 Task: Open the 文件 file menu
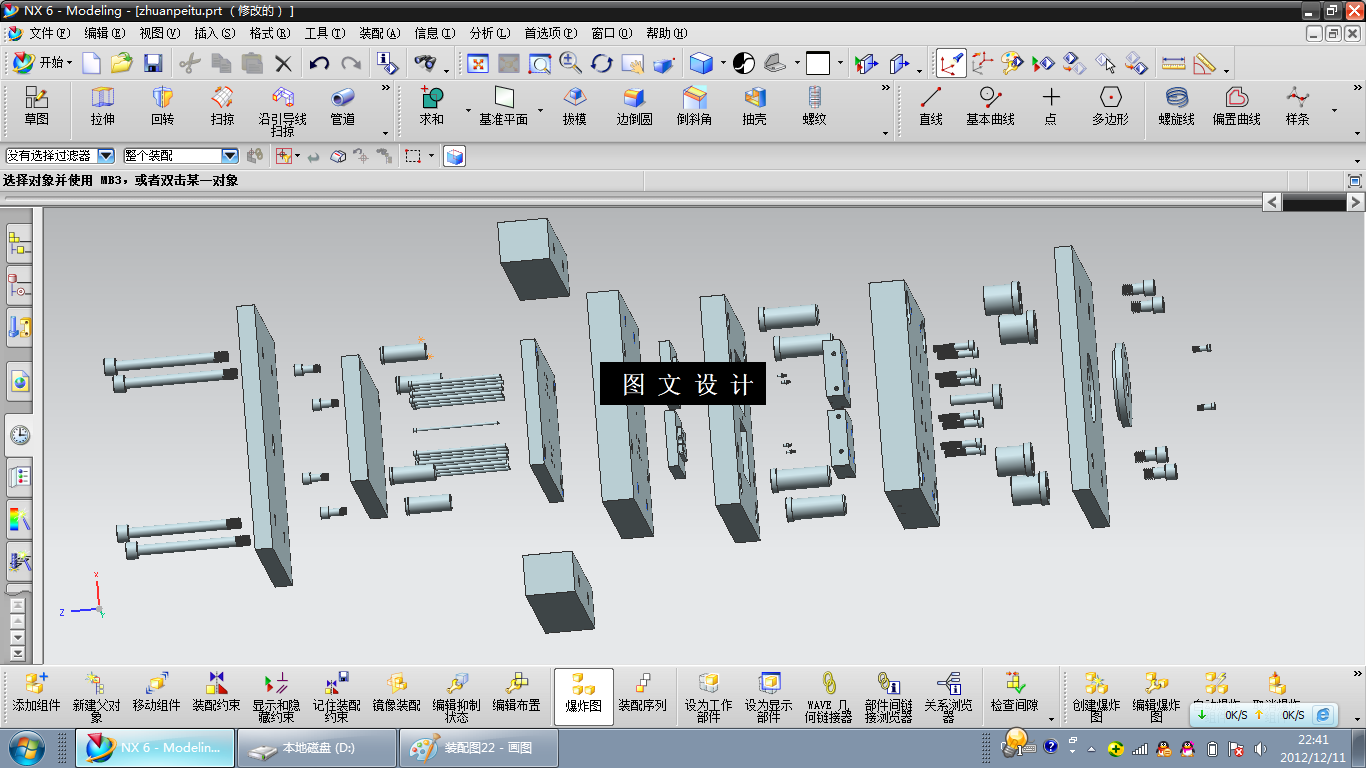click(50, 33)
